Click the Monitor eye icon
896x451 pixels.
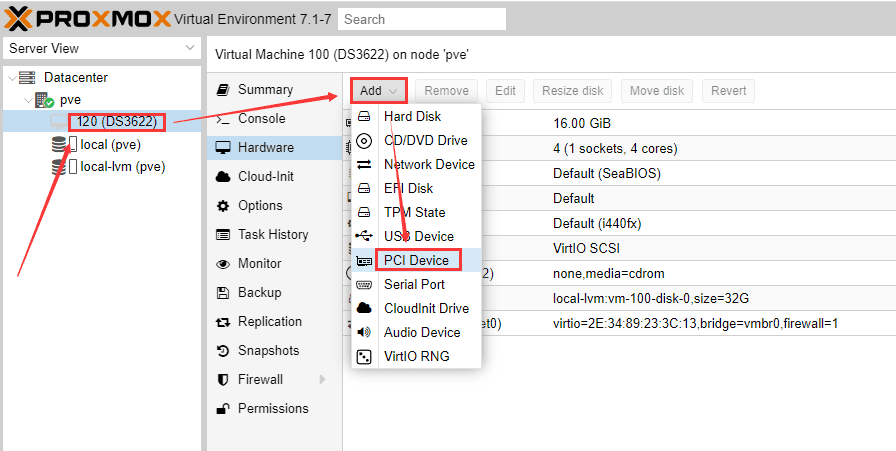[x=223, y=264]
